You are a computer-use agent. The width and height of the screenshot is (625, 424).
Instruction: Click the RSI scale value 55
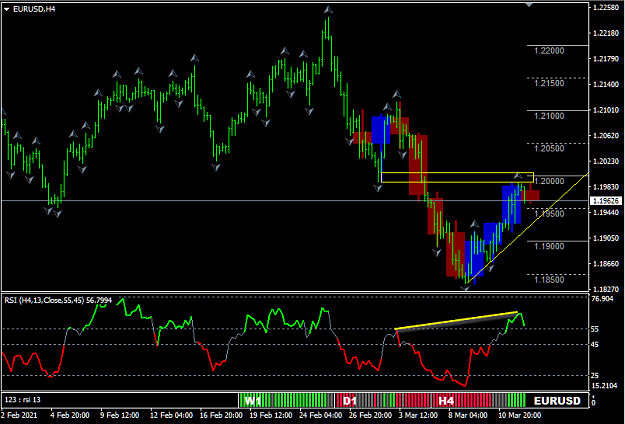click(x=597, y=329)
